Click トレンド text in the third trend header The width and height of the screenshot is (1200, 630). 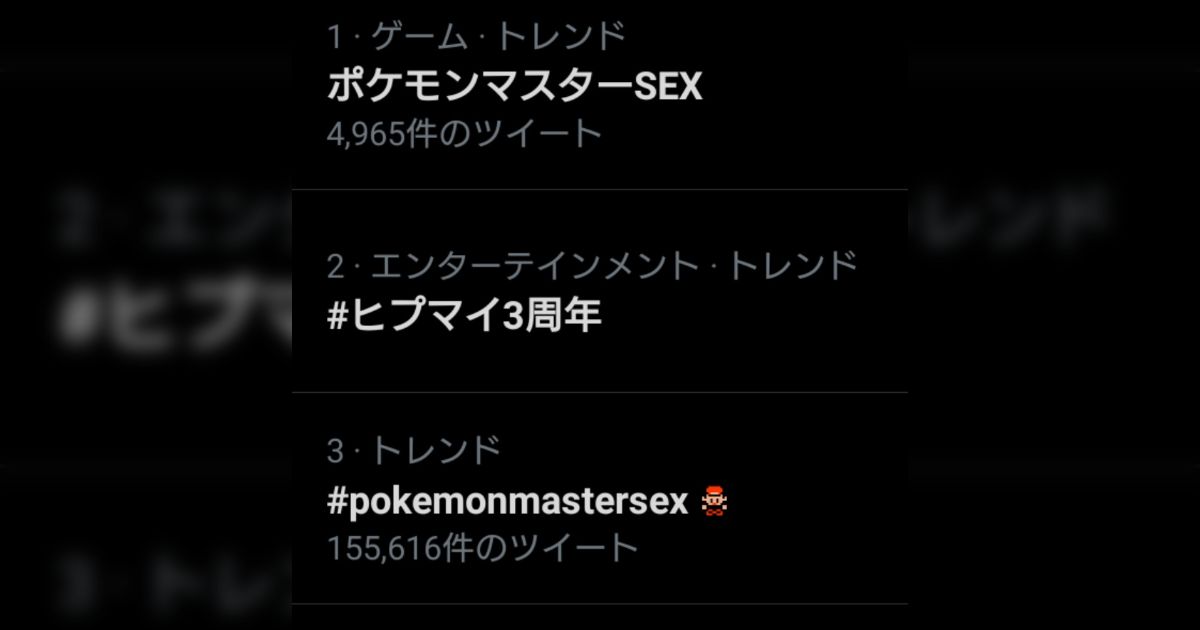[436, 452]
